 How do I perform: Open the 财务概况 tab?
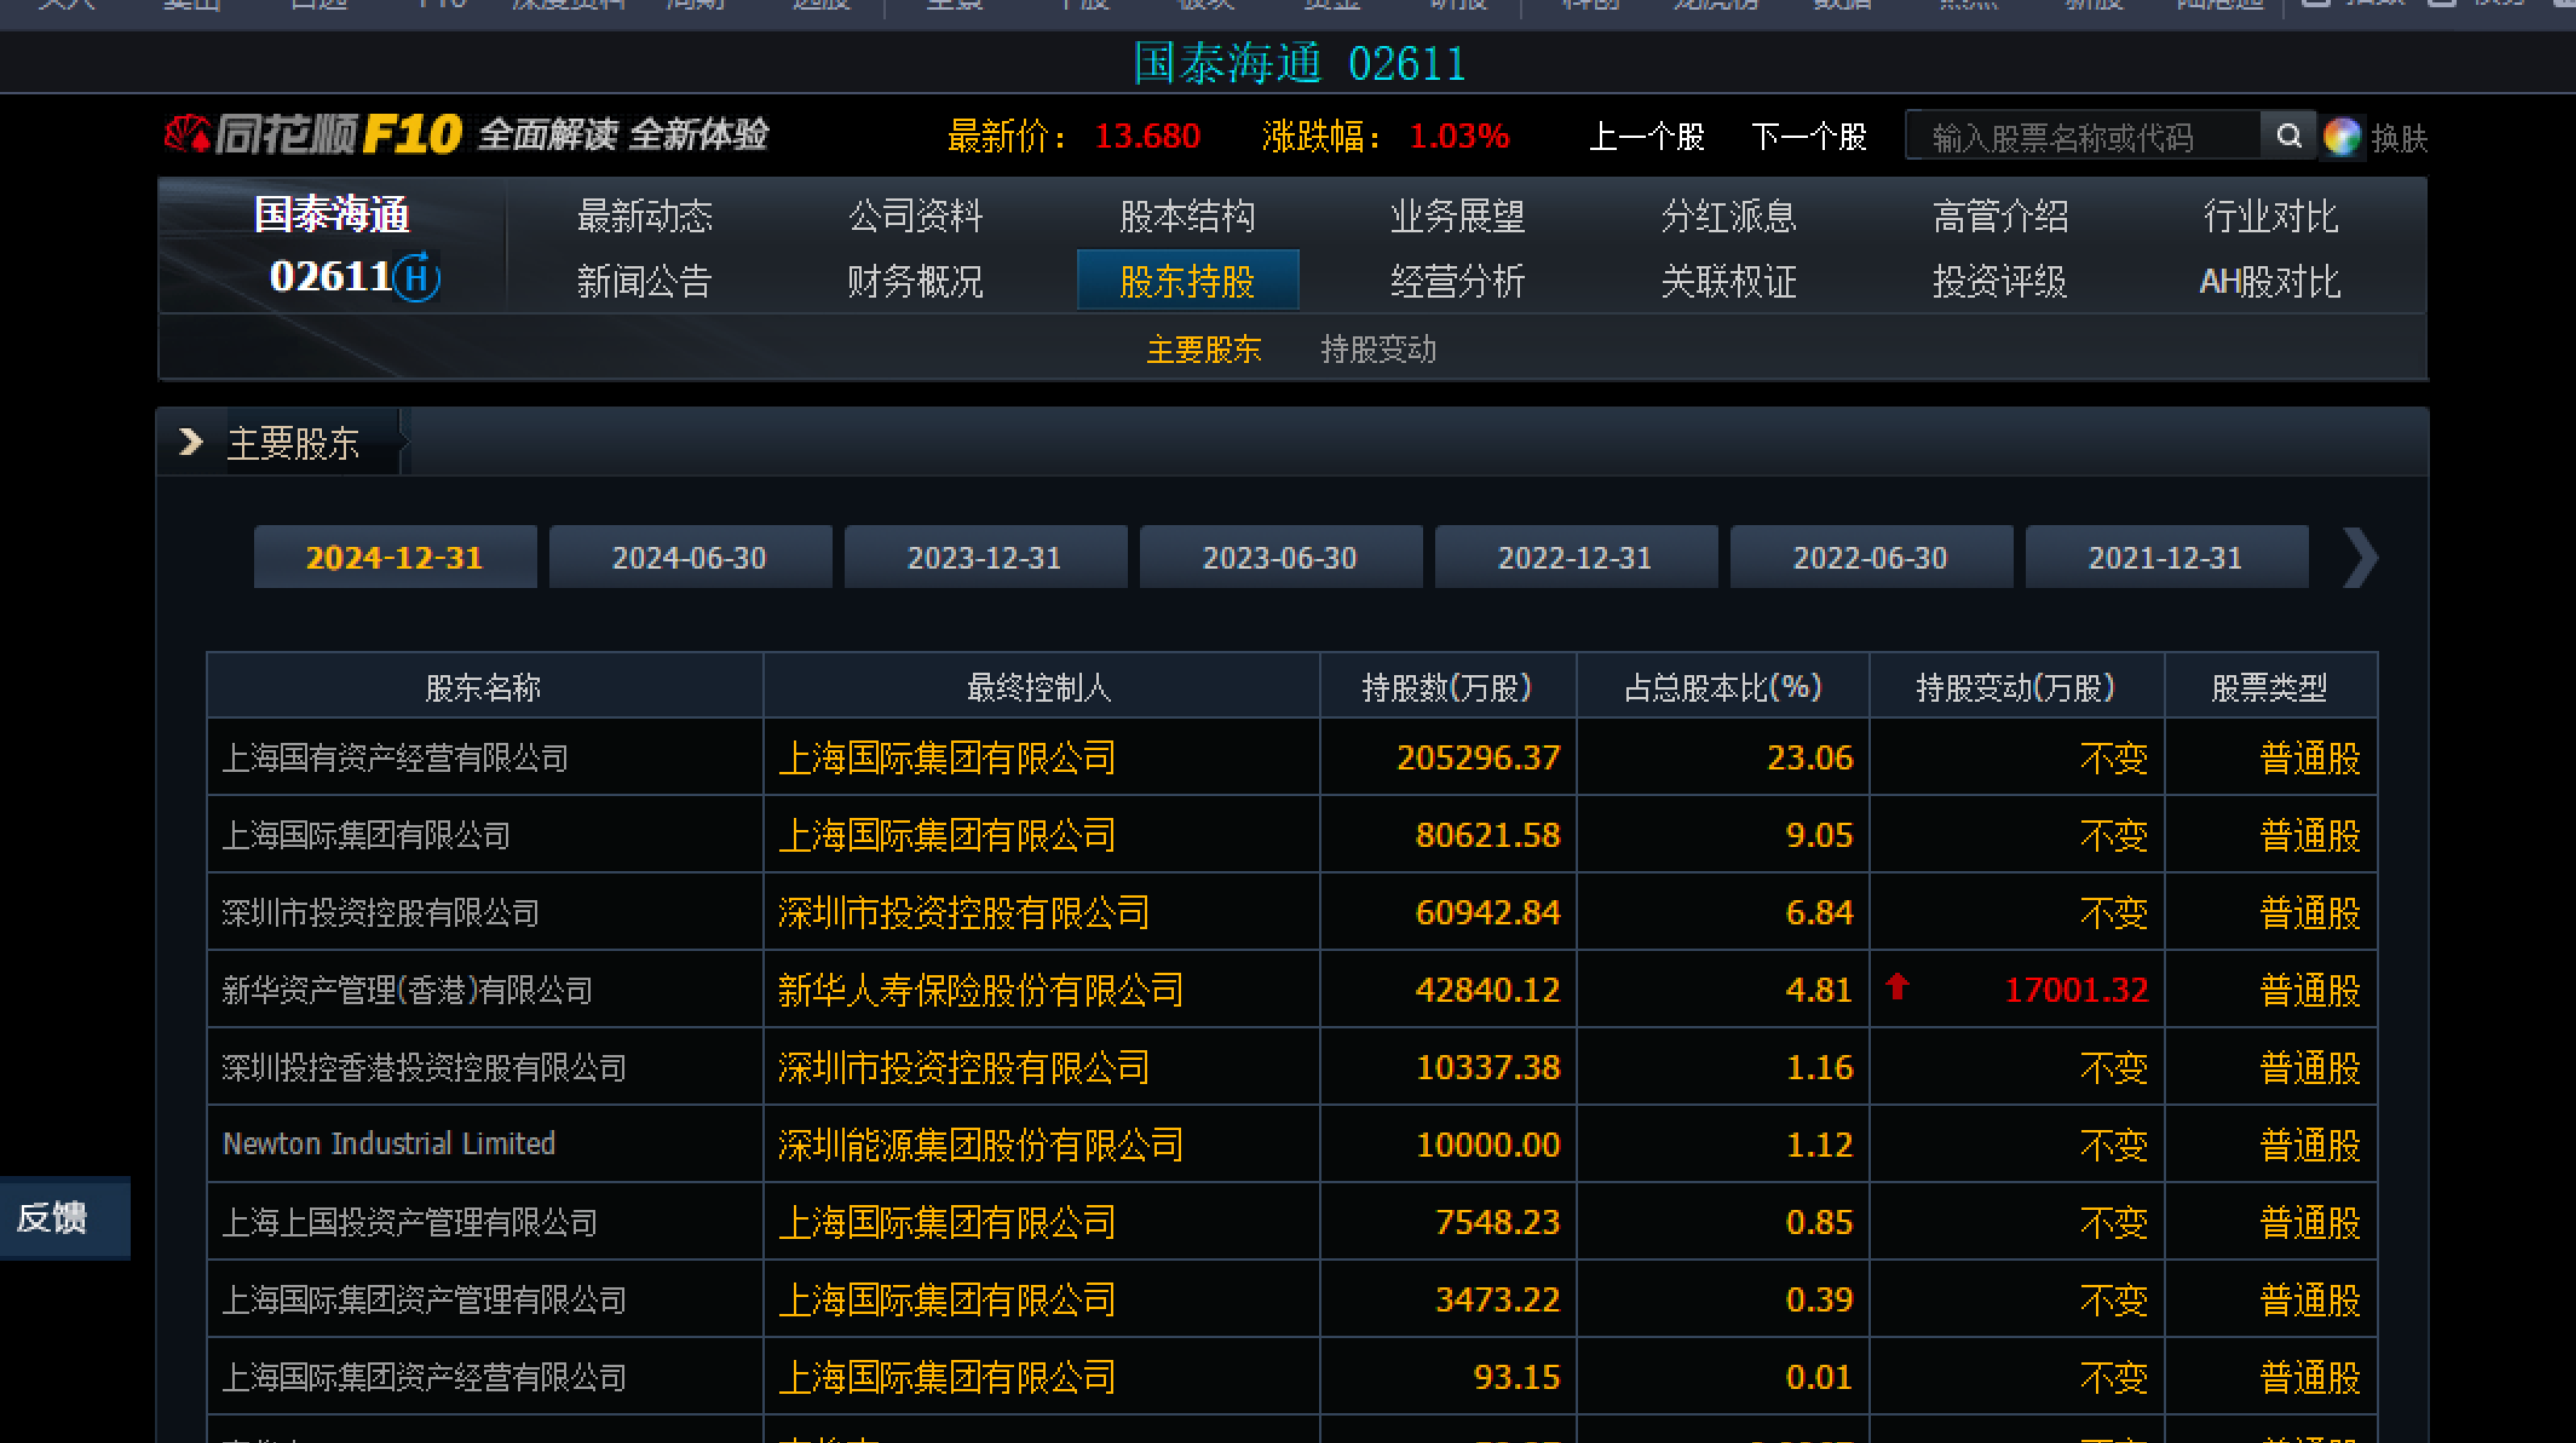coord(916,282)
